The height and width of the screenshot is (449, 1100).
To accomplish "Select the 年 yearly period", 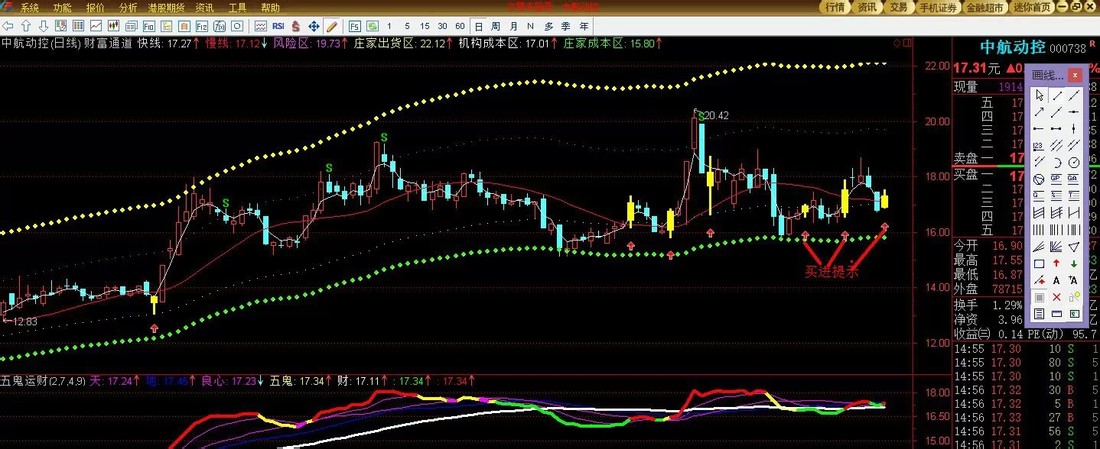I will (x=584, y=27).
